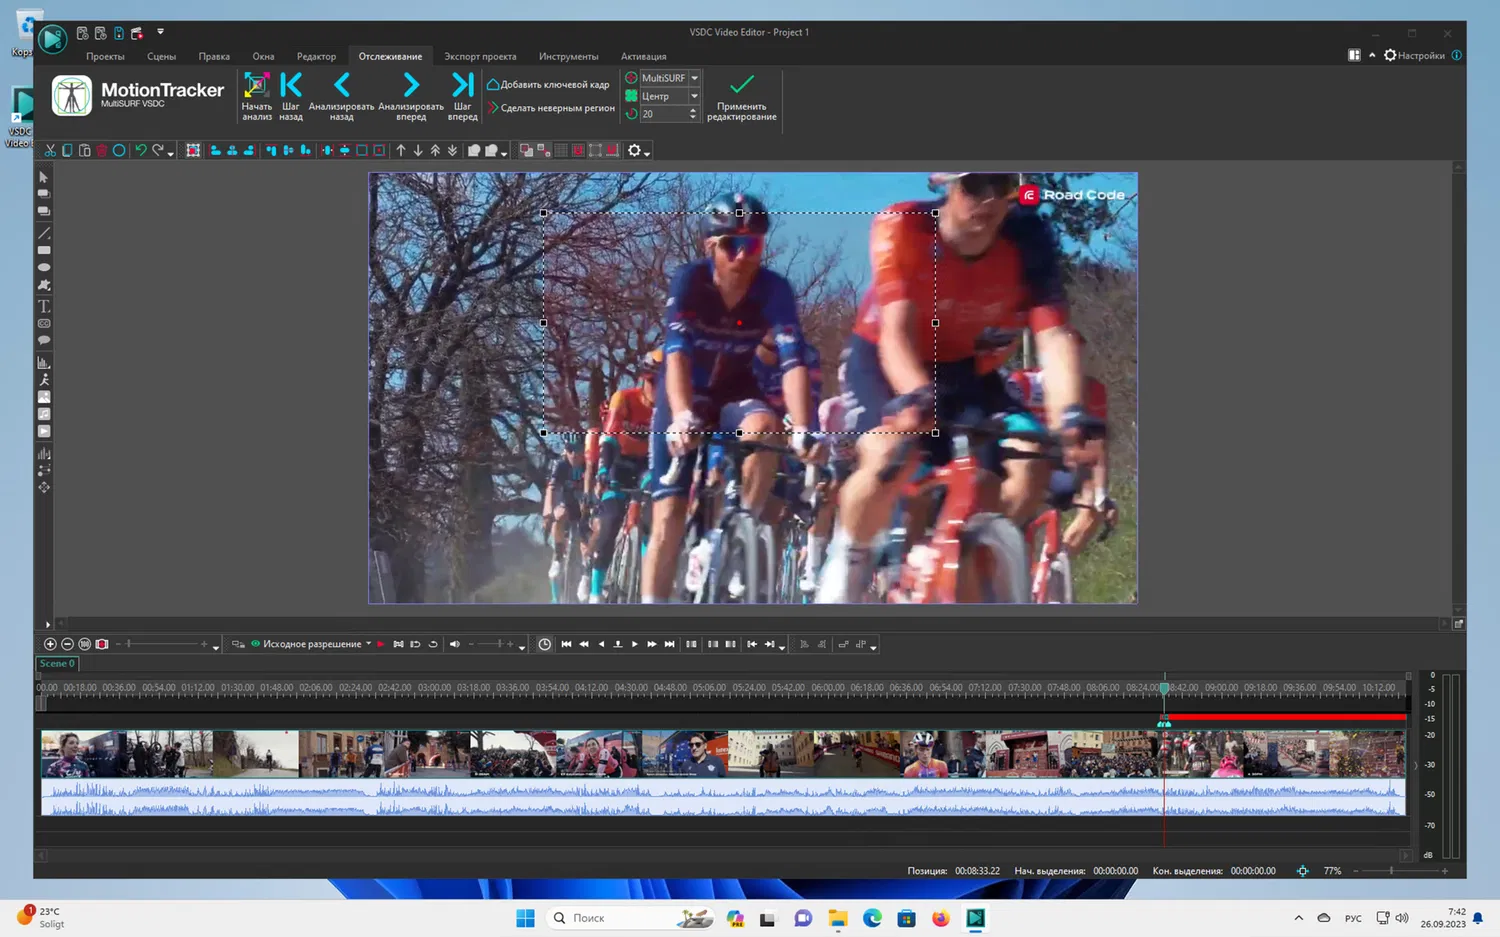The height and width of the screenshot is (937, 1500).
Task: Click the red tracking center point
Action: click(739, 323)
